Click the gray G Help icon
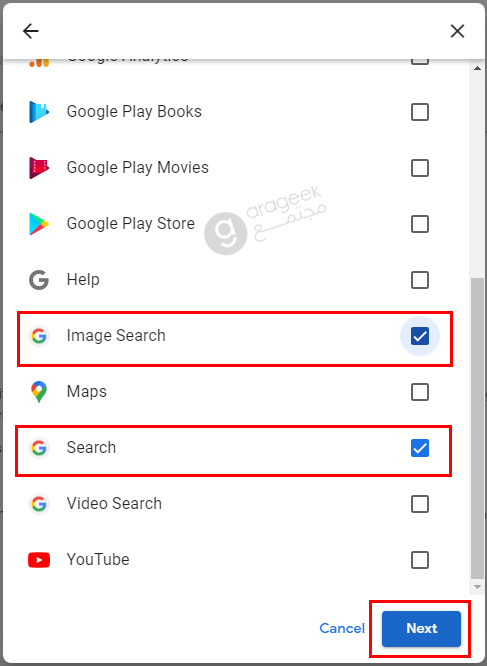The height and width of the screenshot is (666, 487). [39, 280]
